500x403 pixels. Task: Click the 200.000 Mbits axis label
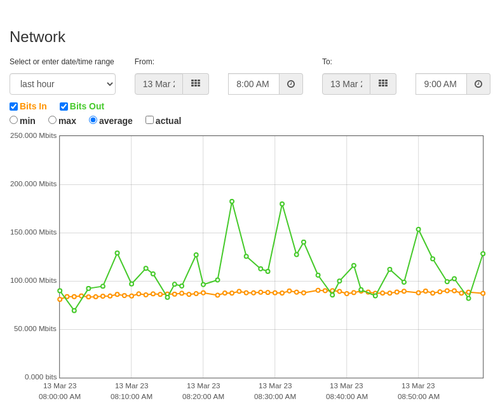click(x=33, y=184)
